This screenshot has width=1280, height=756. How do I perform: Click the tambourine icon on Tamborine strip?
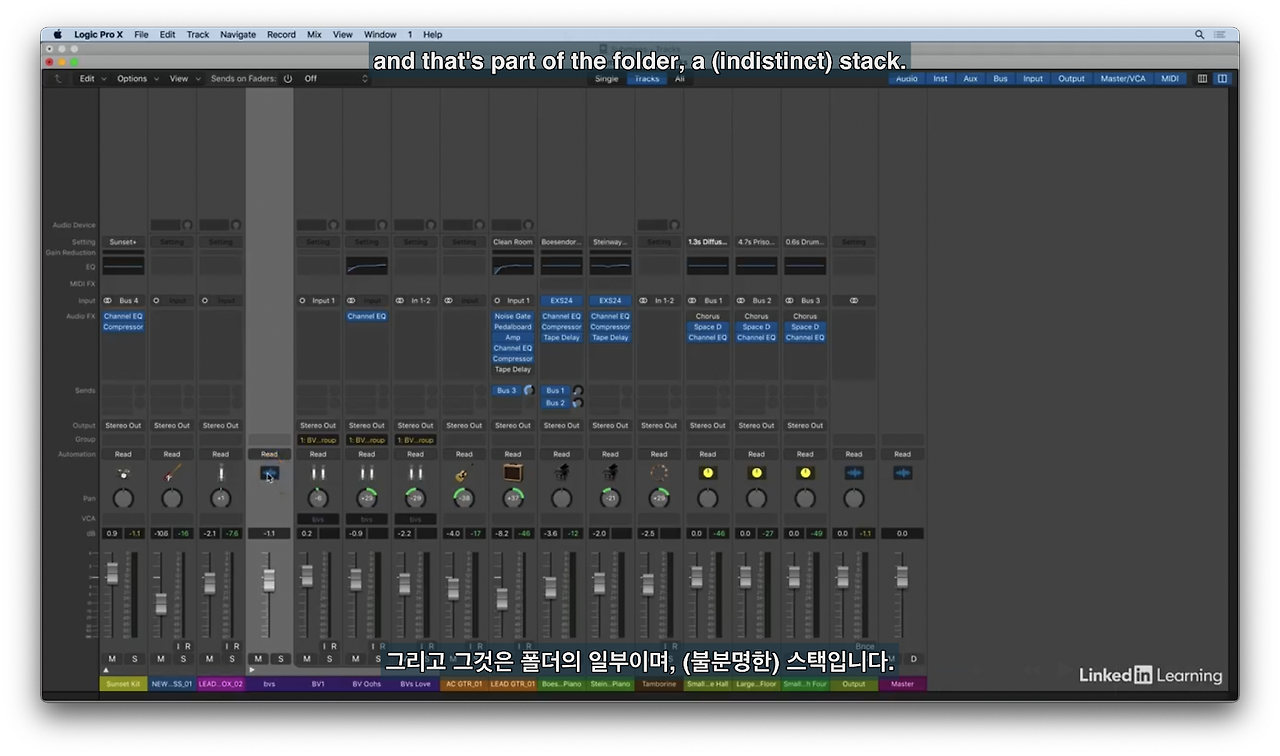tap(659, 473)
